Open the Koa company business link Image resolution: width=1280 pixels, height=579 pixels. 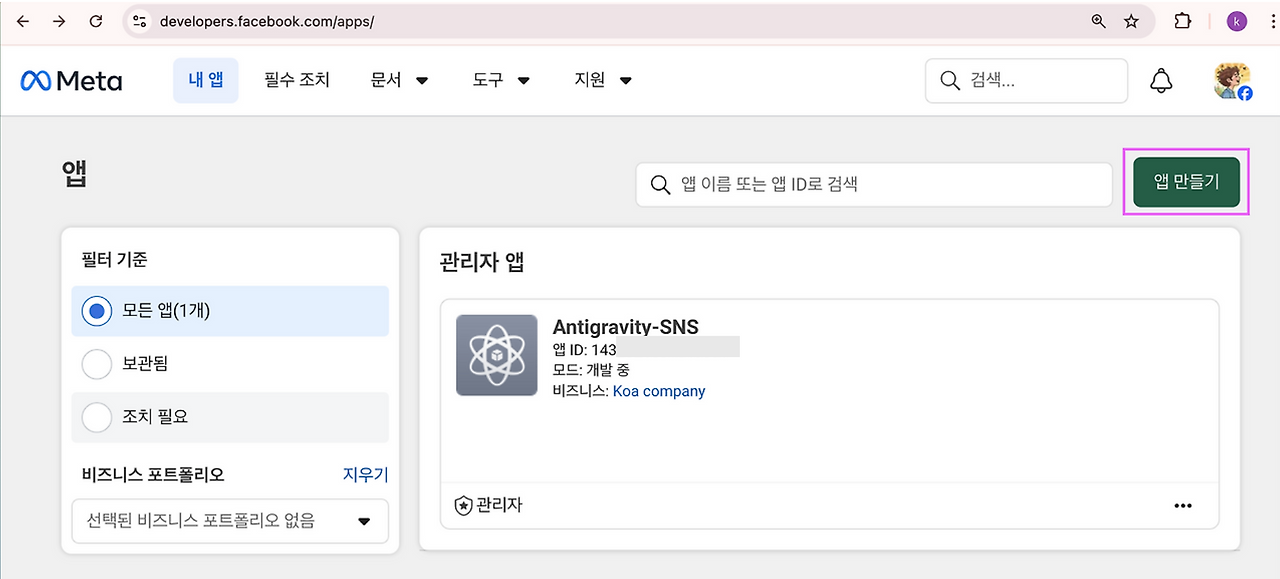click(659, 391)
